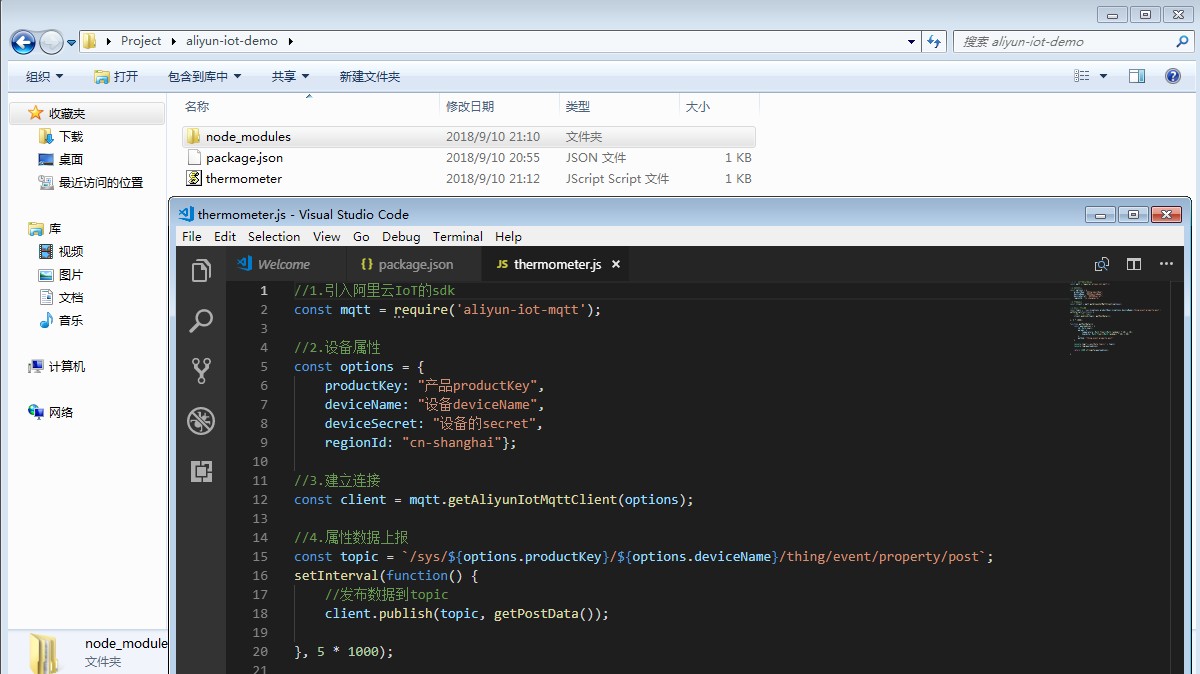Toggle the preview pane icon

tap(1137, 76)
